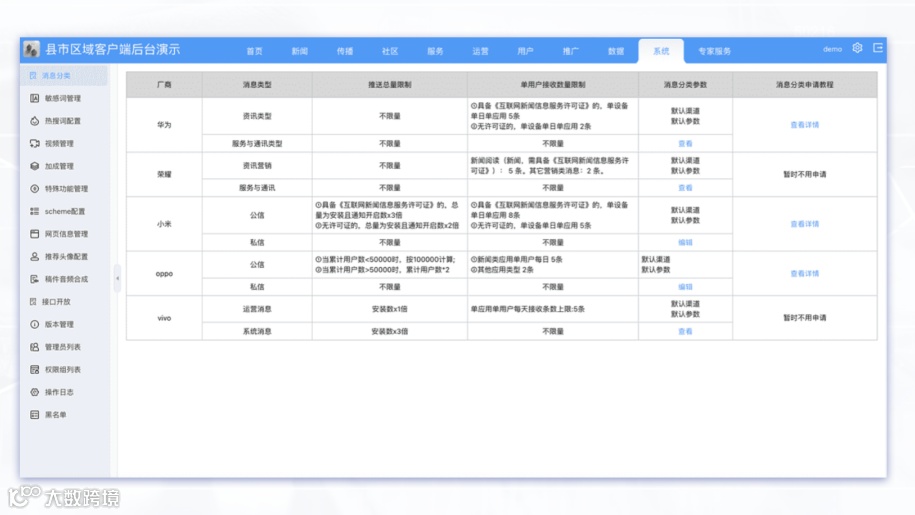Click the 资讯营销 cell in 荣耀 row

coord(257,166)
